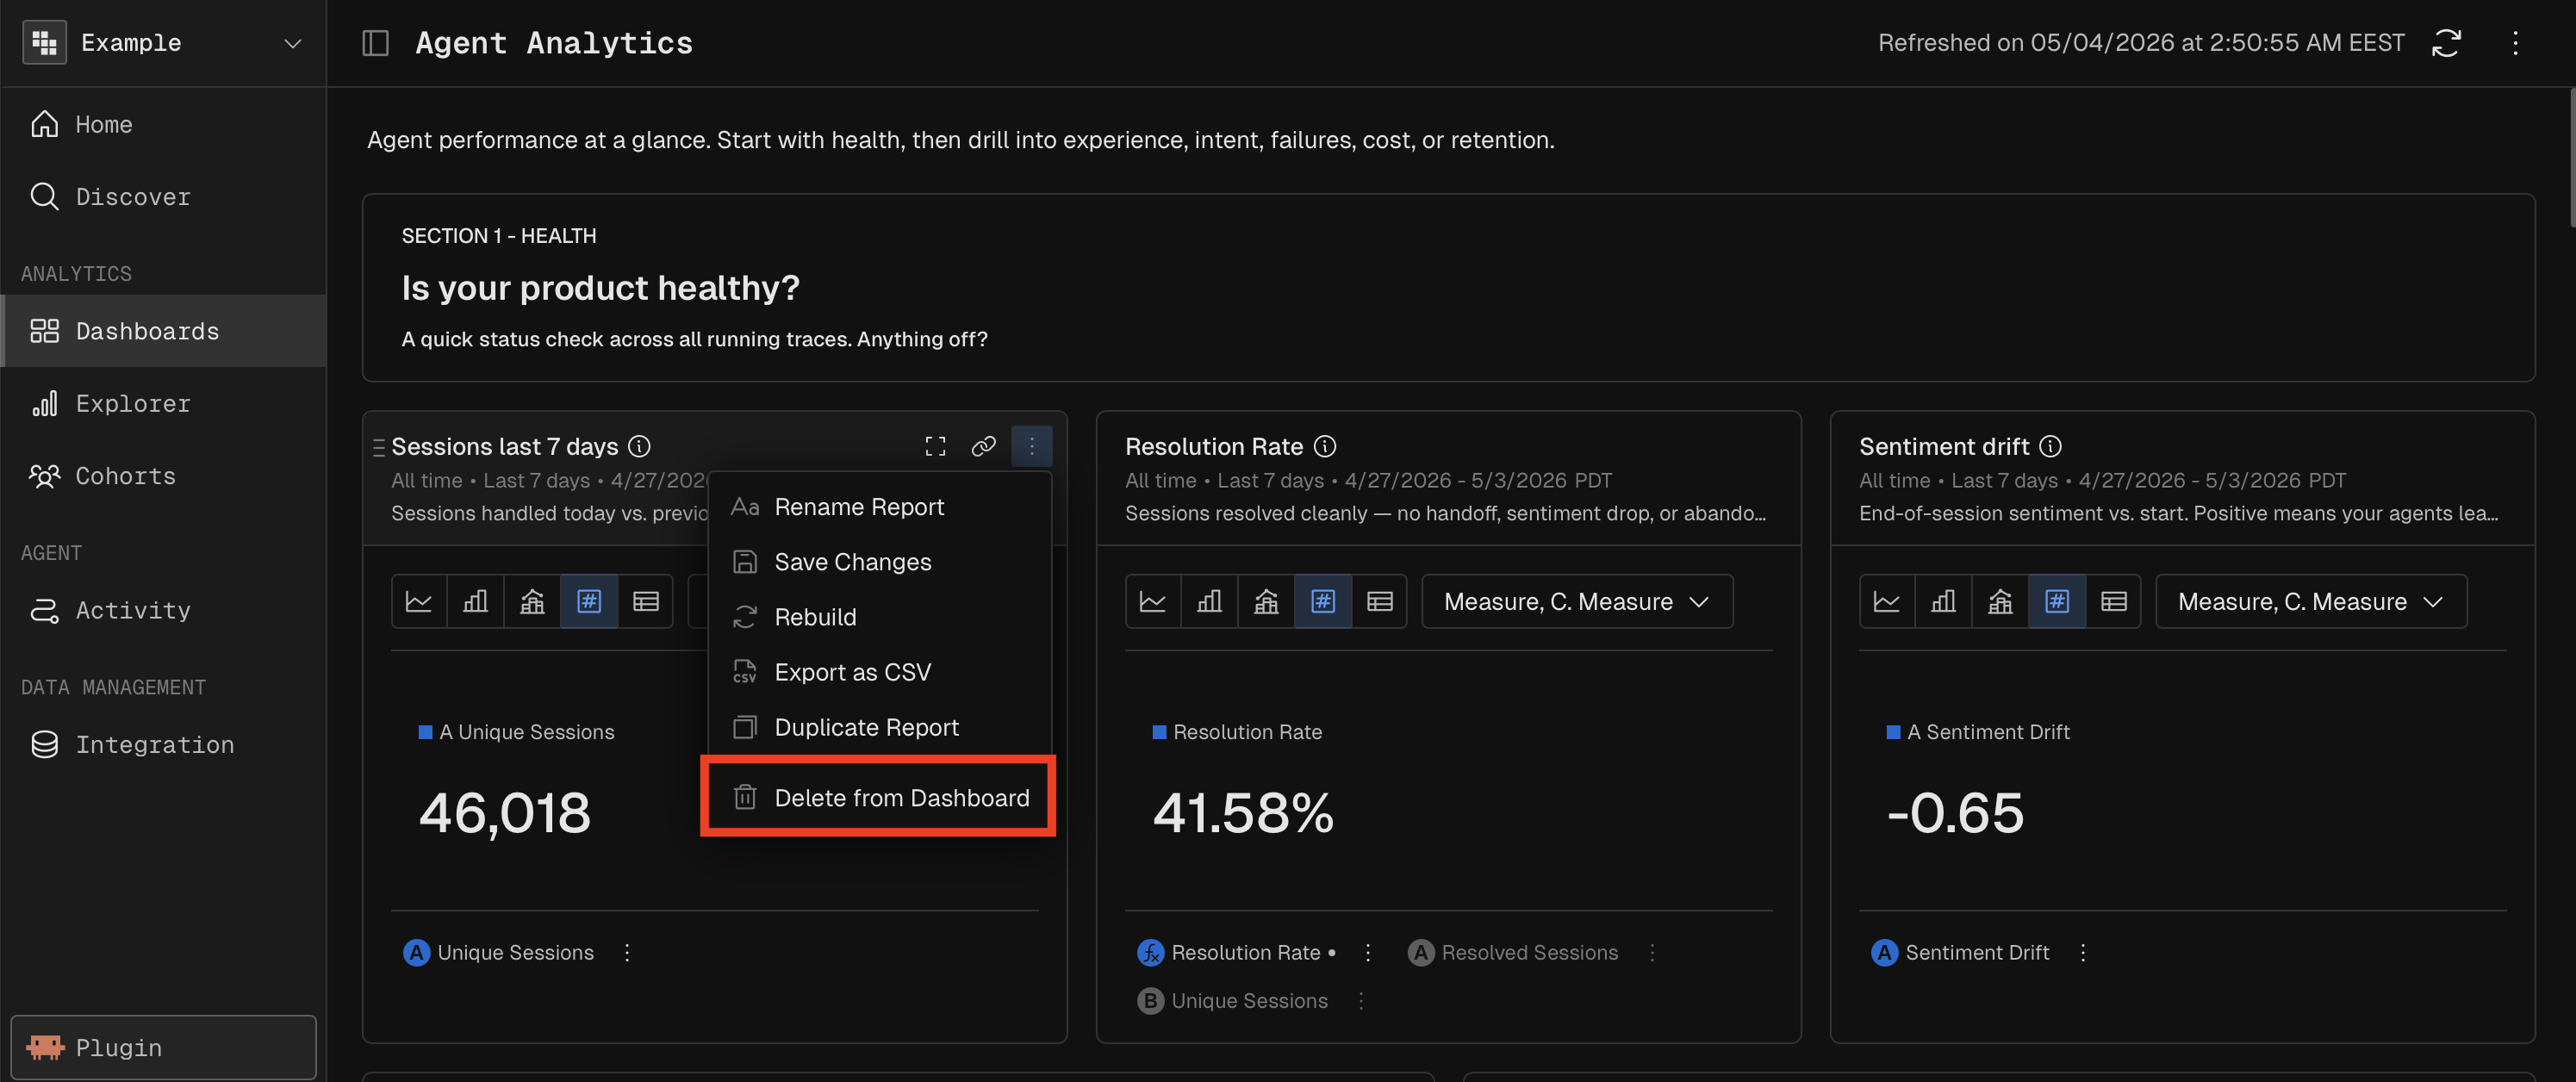Viewport: 2576px width, 1082px height.
Task: Click the 41.58% resolution value
Action: tap(1243, 812)
